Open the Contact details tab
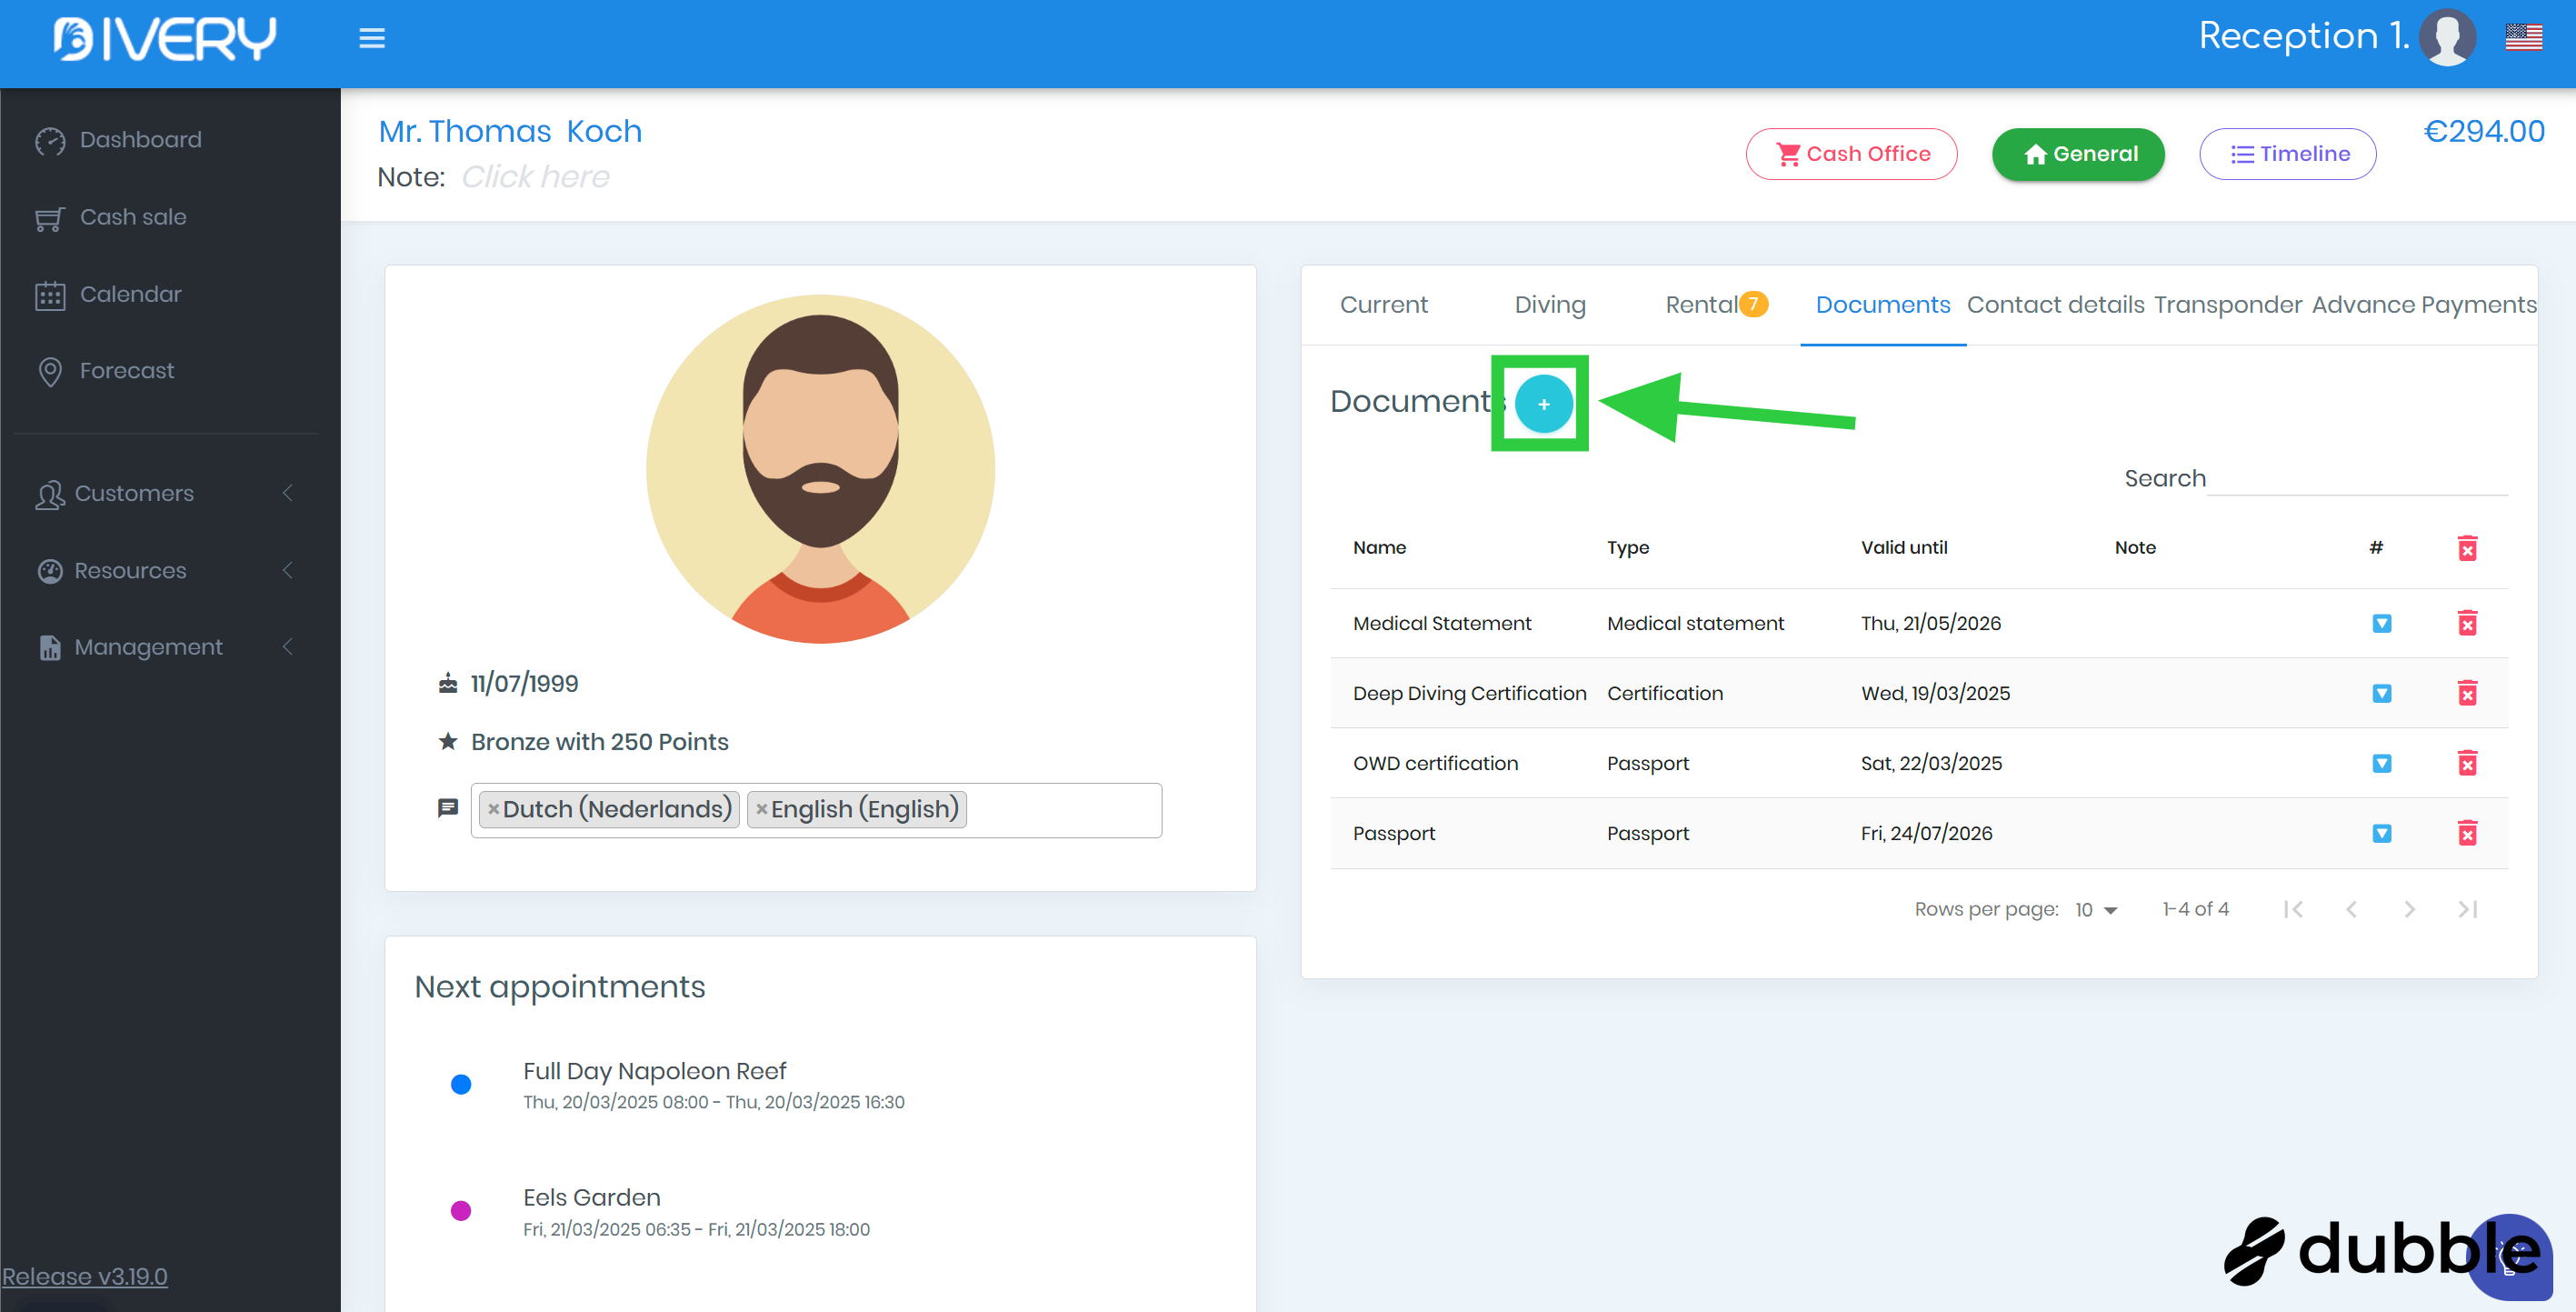The height and width of the screenshot is (1312, 2576). [x=2055, y=305]
